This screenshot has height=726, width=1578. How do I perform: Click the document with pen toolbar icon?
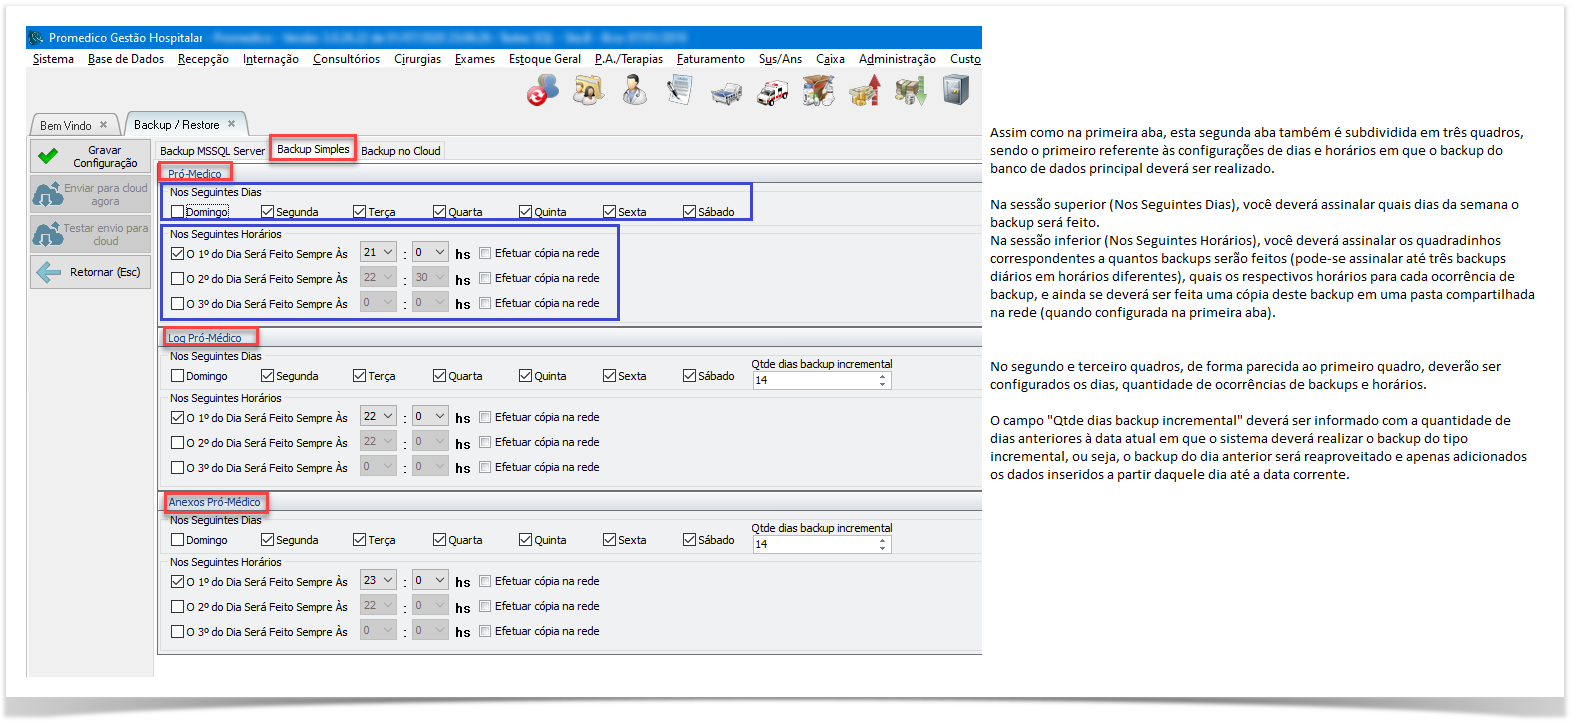coord(680,91)
